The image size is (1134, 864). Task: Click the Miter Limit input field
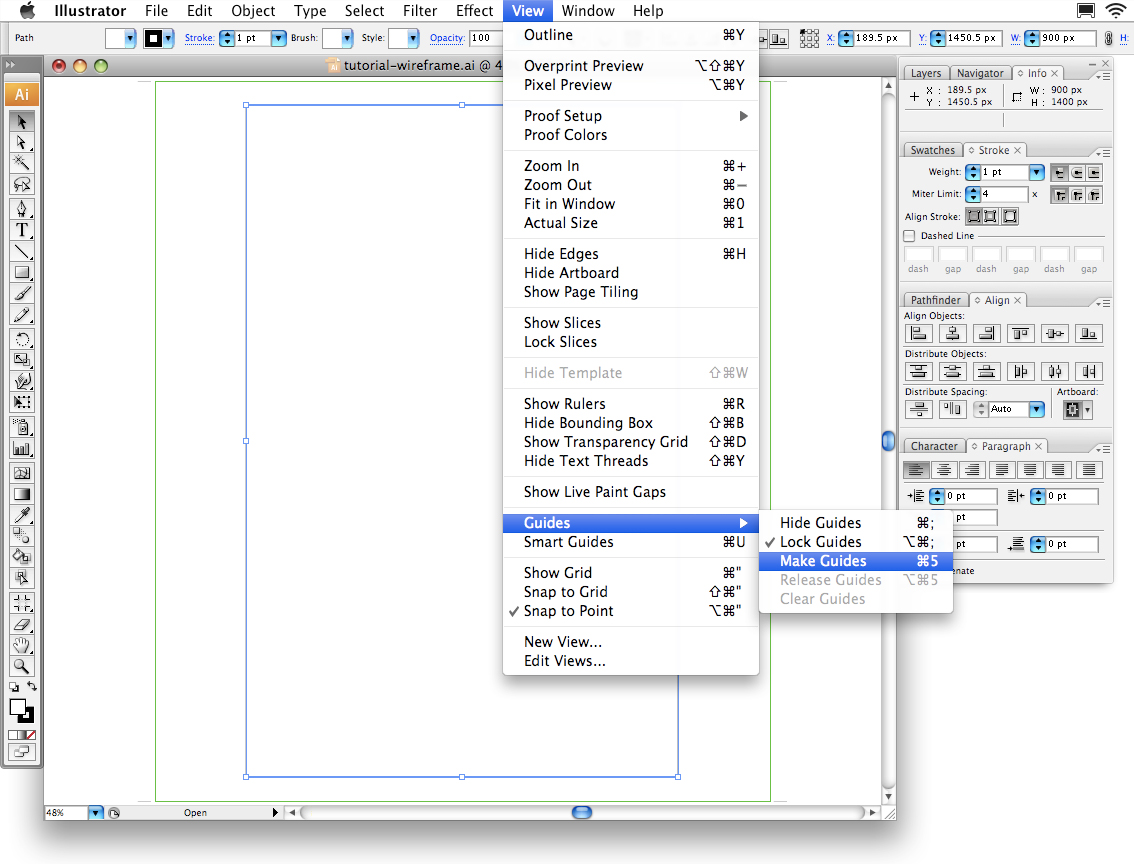(1004, 194)
